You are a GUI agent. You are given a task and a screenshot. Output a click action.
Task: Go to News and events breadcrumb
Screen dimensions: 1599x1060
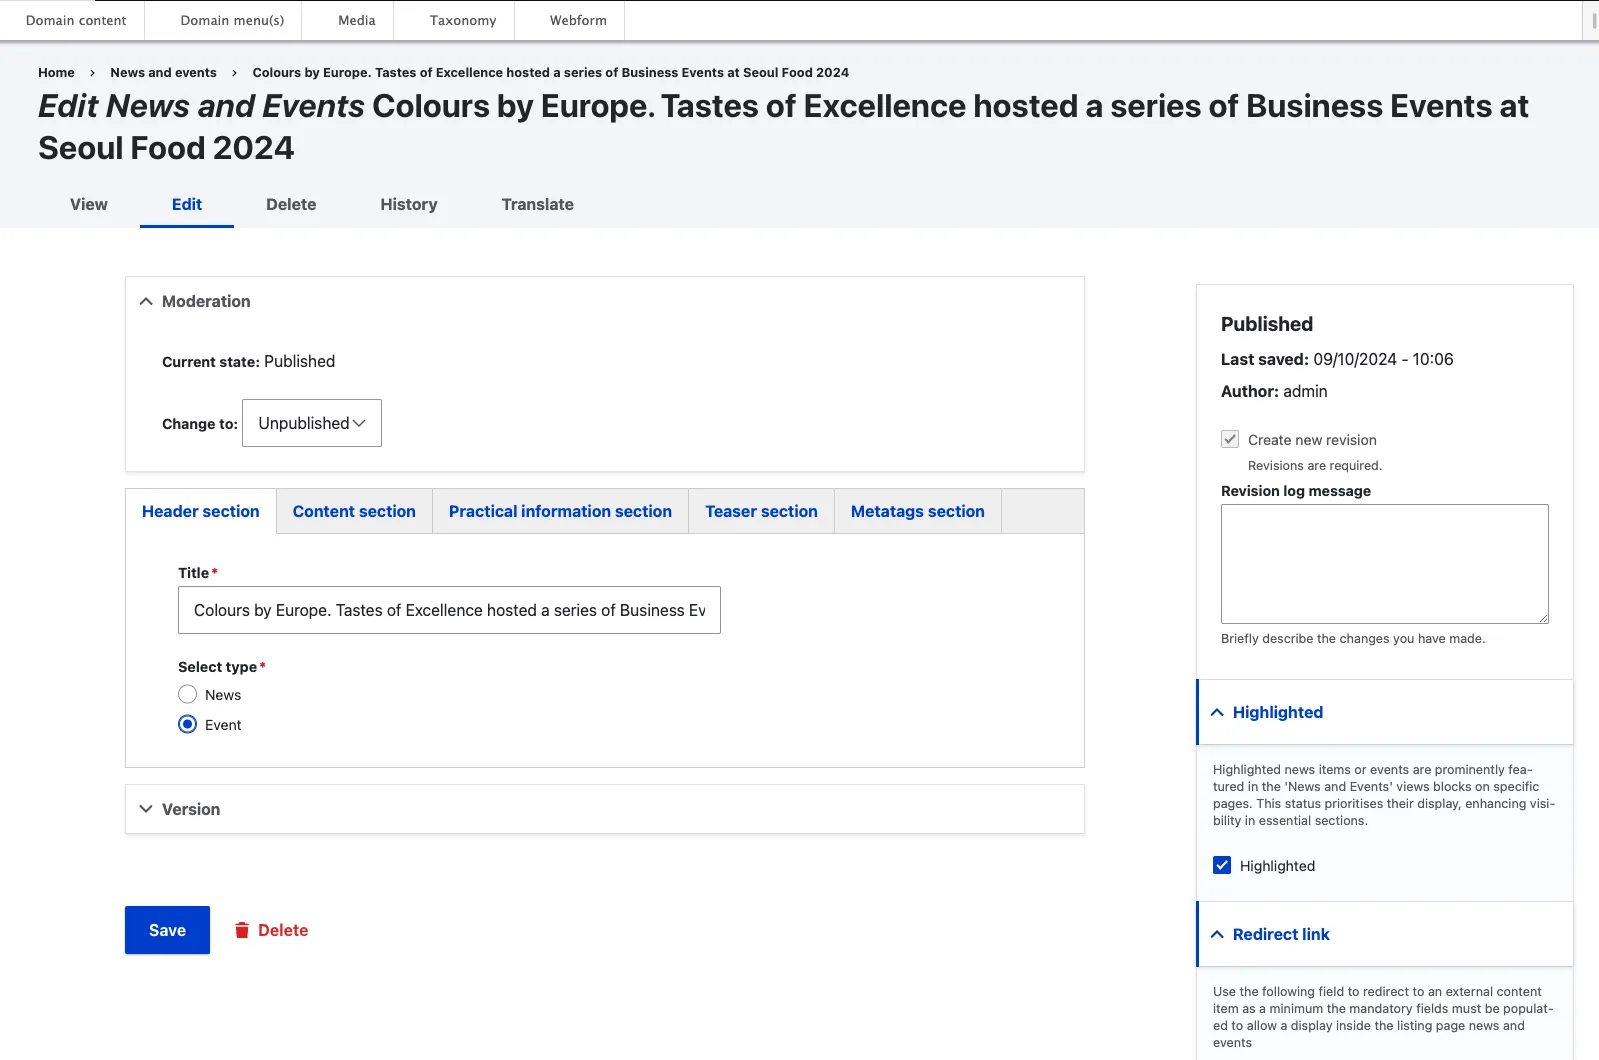pos(163,72)
